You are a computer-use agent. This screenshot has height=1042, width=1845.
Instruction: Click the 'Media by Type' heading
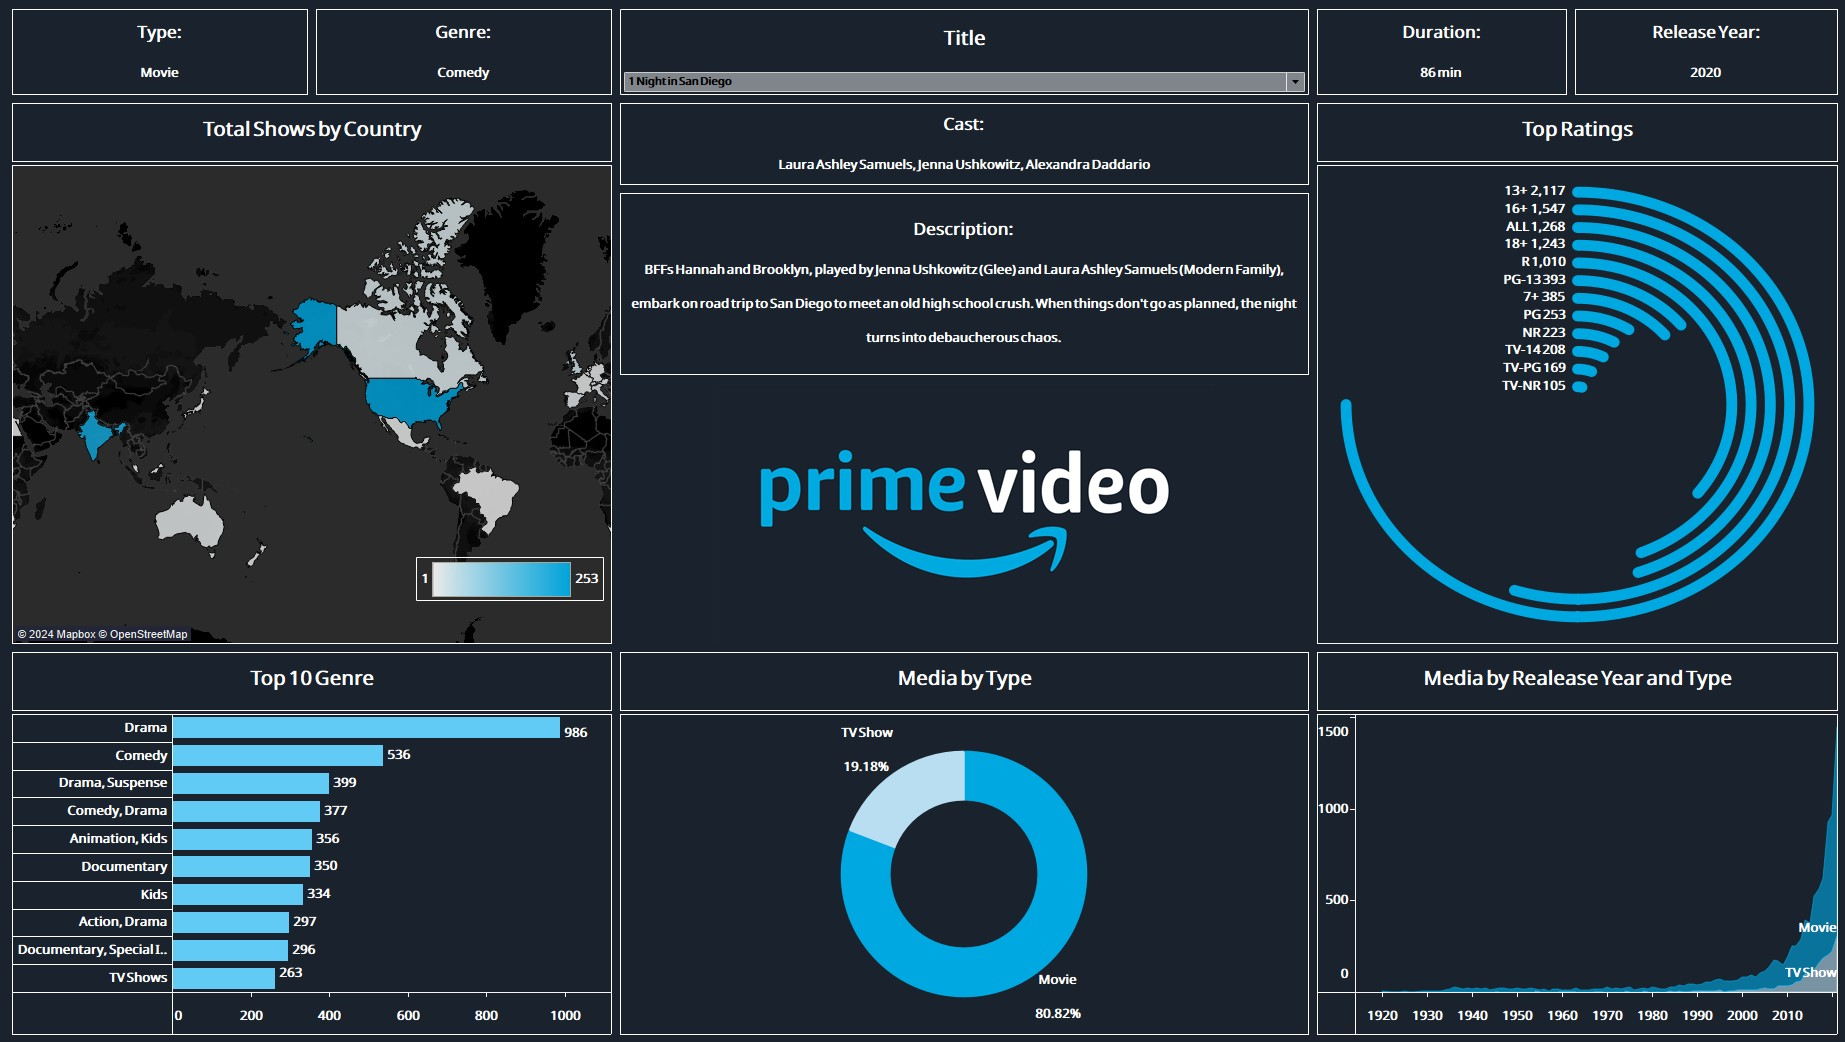tap(964, 679)
